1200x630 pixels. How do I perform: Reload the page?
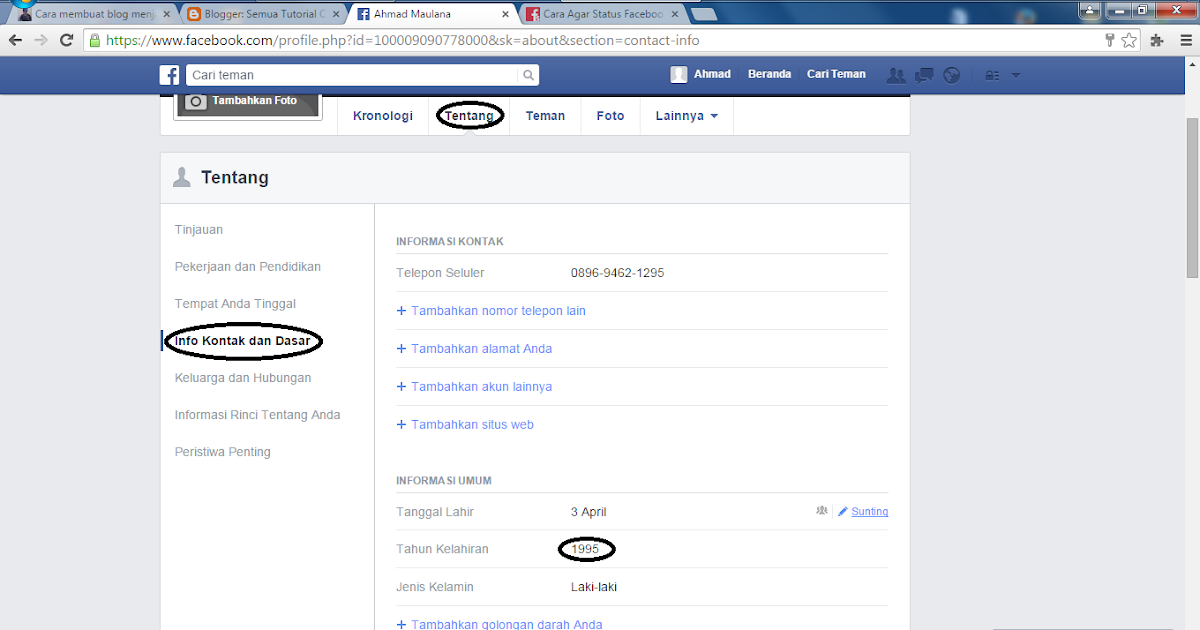[67, 40]
